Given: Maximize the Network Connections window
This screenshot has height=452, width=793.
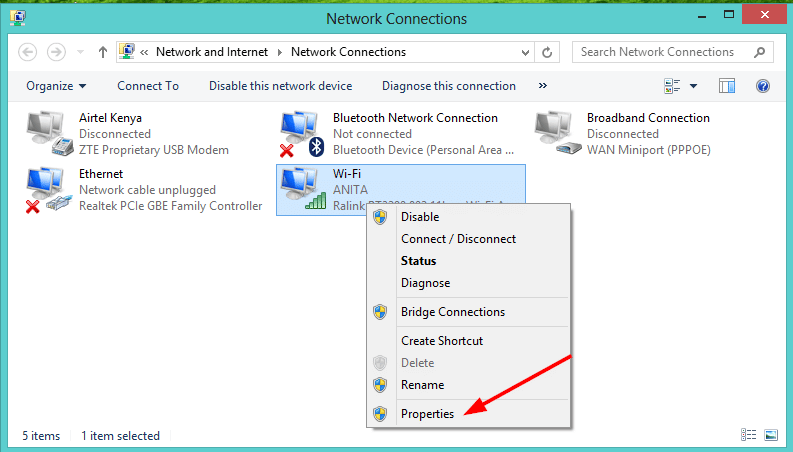Looking at the screenshot, I should pos(729,15).
